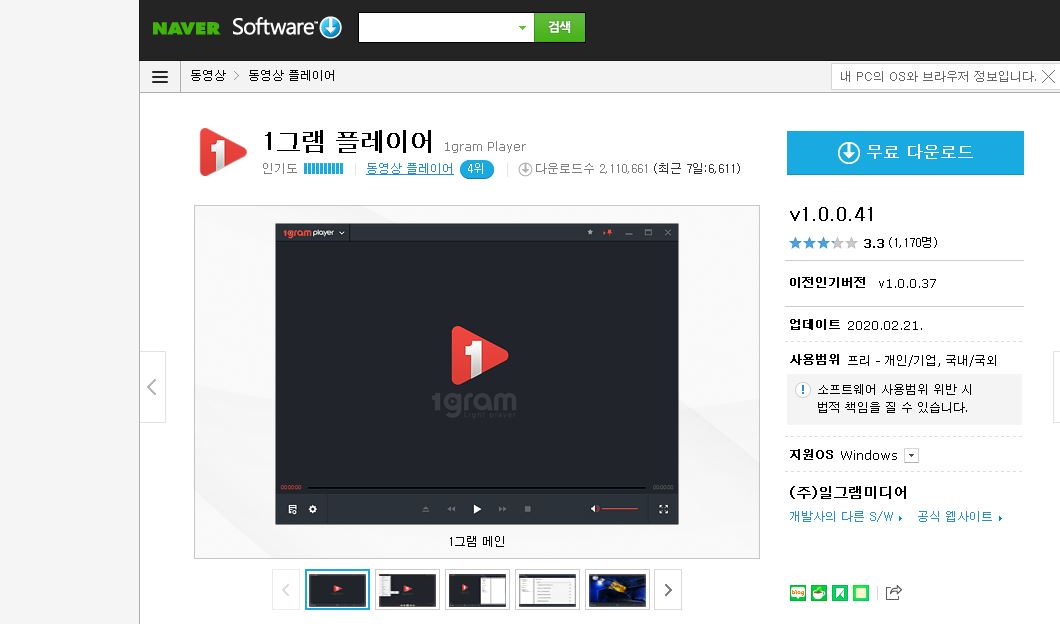Open the 동영상 플레이어 breadcrumb
This screenshot has width=1060, height=624.
click(291, 76)
